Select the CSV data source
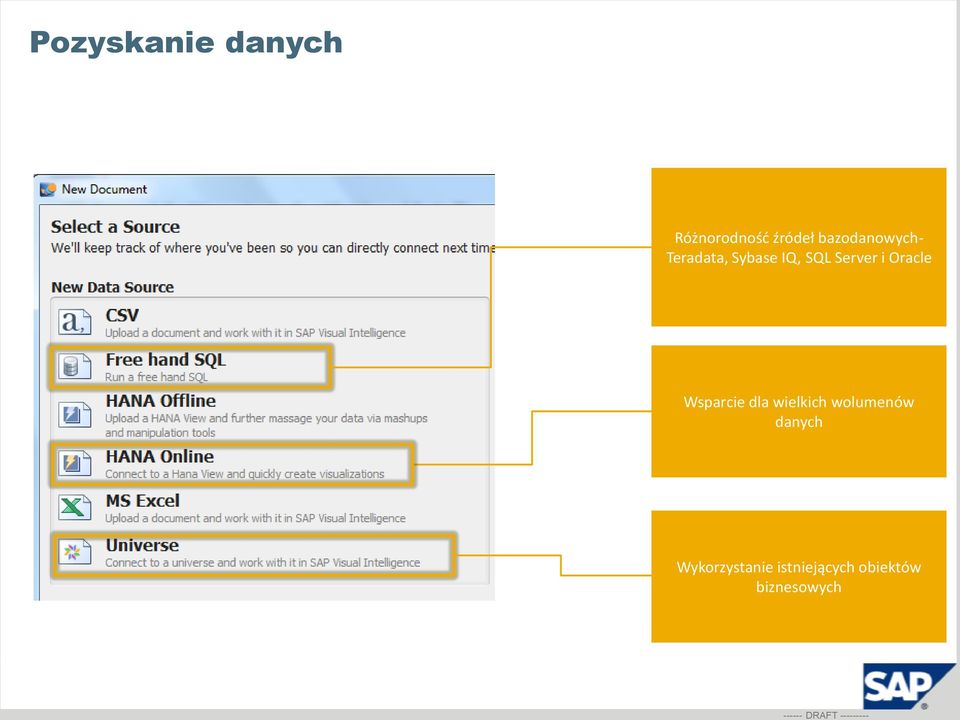The width and height of the screenshot is (960, 720). pyautogui.click(x=269, y=322)
